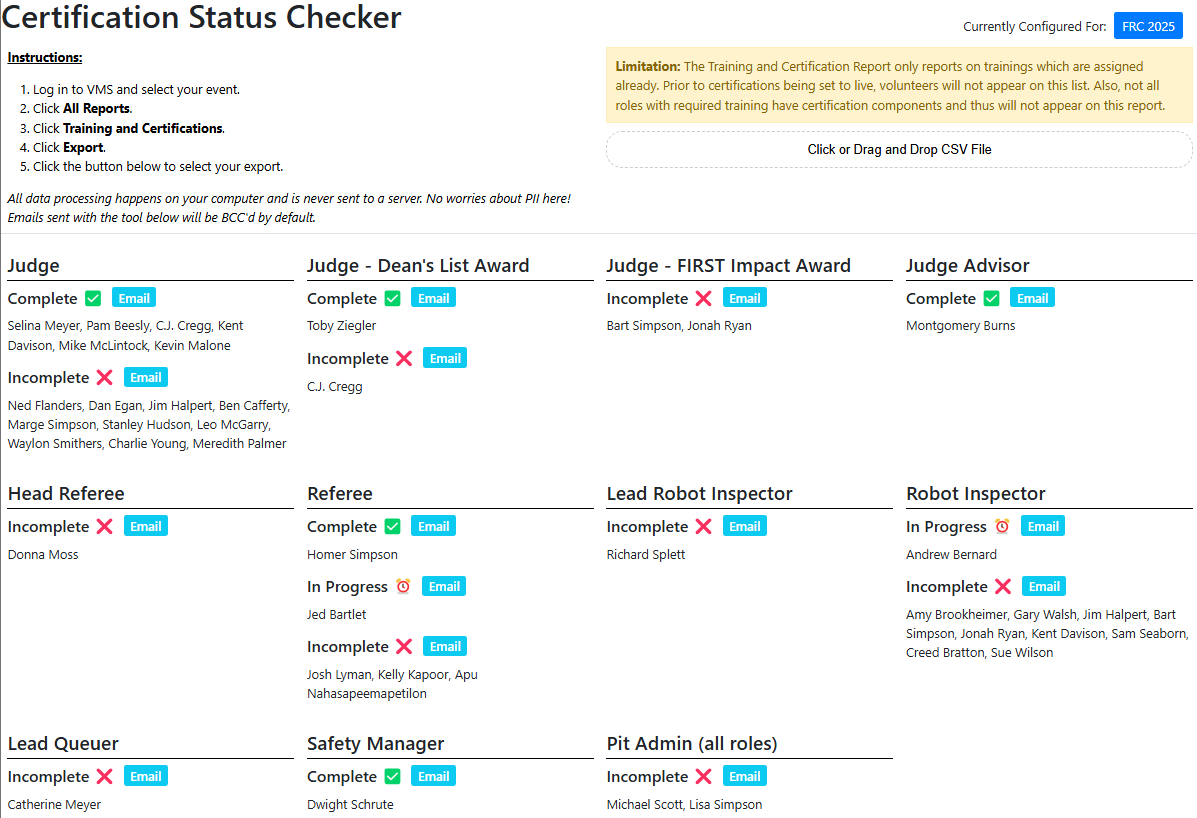
Task: Click the name Andrew Bernard
Action: [x=951, y=555]
